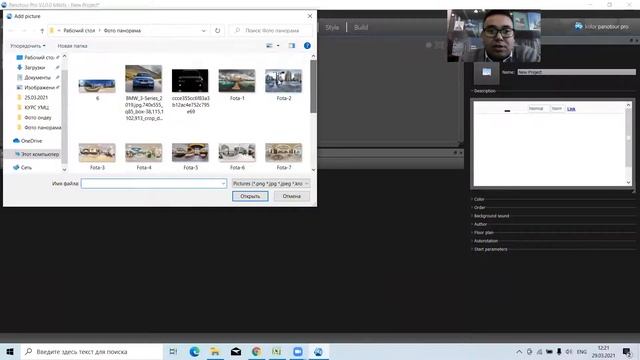The image size is (640, 360).
Task: Click the Отмена button
Action: [291, 196]
